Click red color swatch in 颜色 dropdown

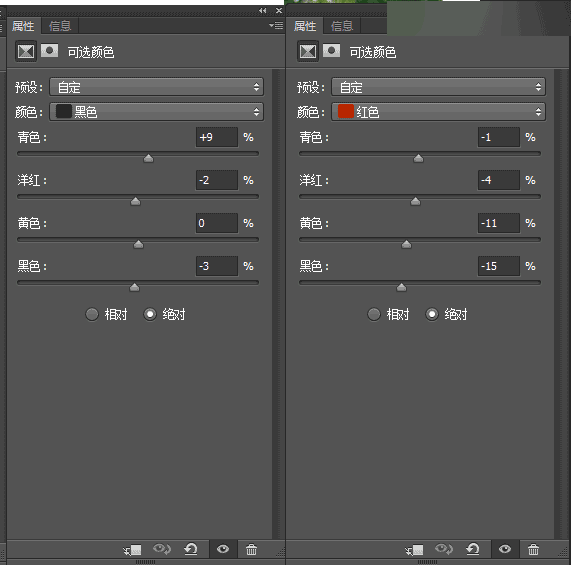point(346,111)
